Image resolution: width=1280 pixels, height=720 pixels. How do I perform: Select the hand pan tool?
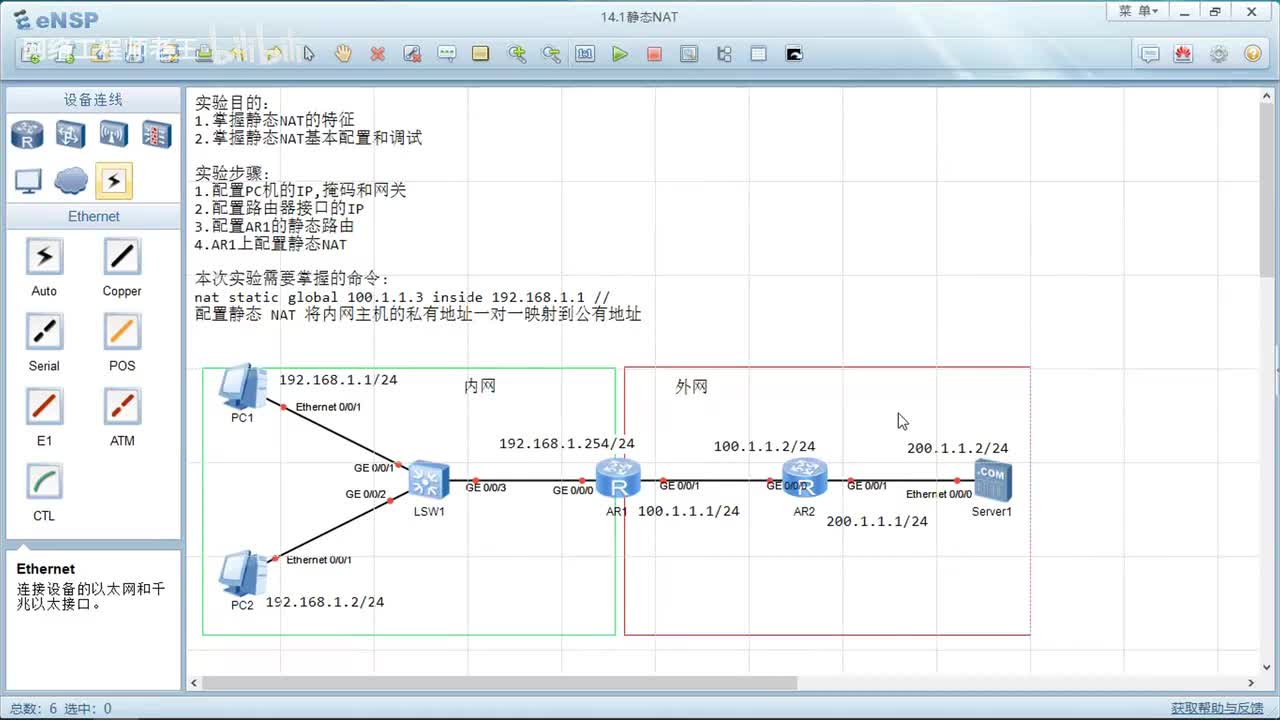[343, 54]
